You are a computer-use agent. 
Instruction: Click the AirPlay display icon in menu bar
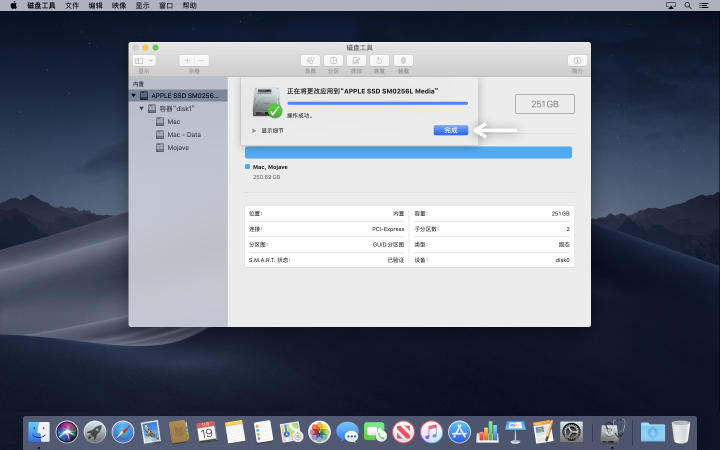pos(671,6)
